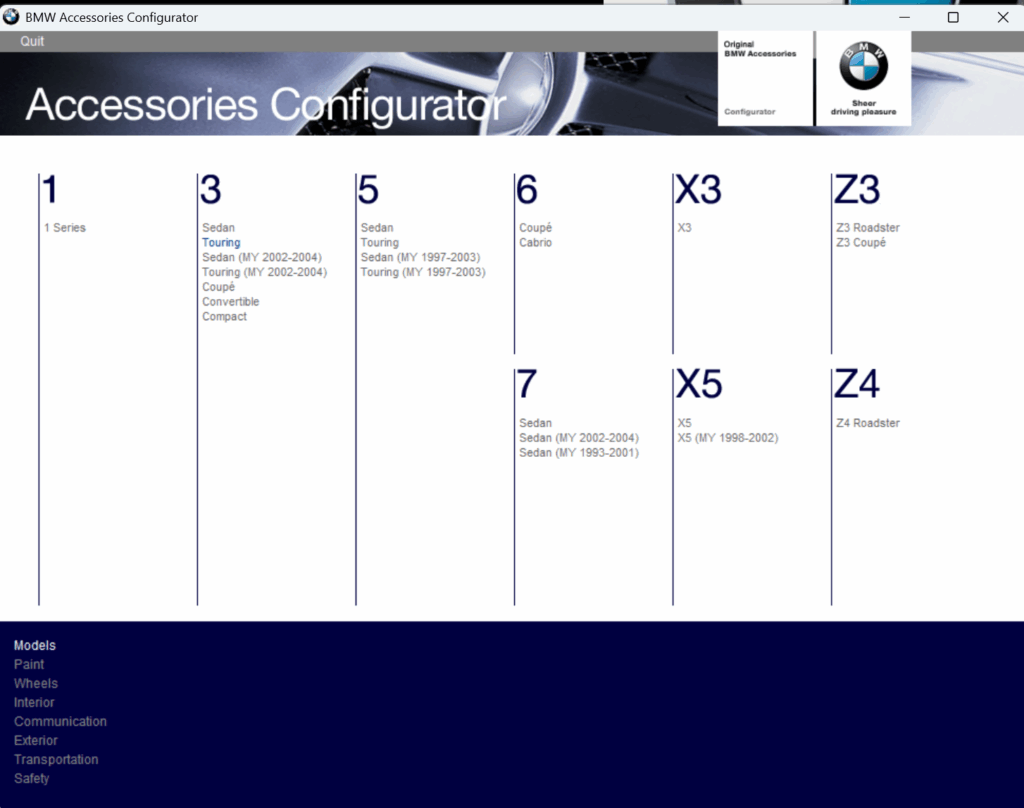
Task: Open 5 Series Sedan (MY 1997-2003)
Action: (x=420, y=257)
